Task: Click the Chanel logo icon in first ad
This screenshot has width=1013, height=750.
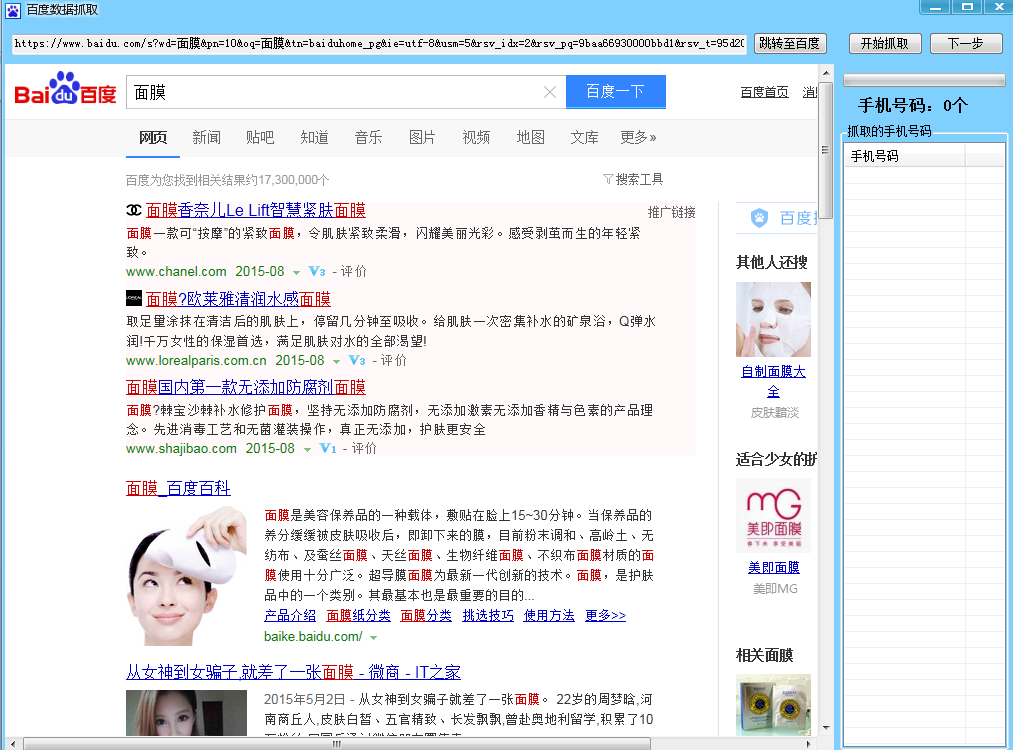Action: tap(134, 211)
